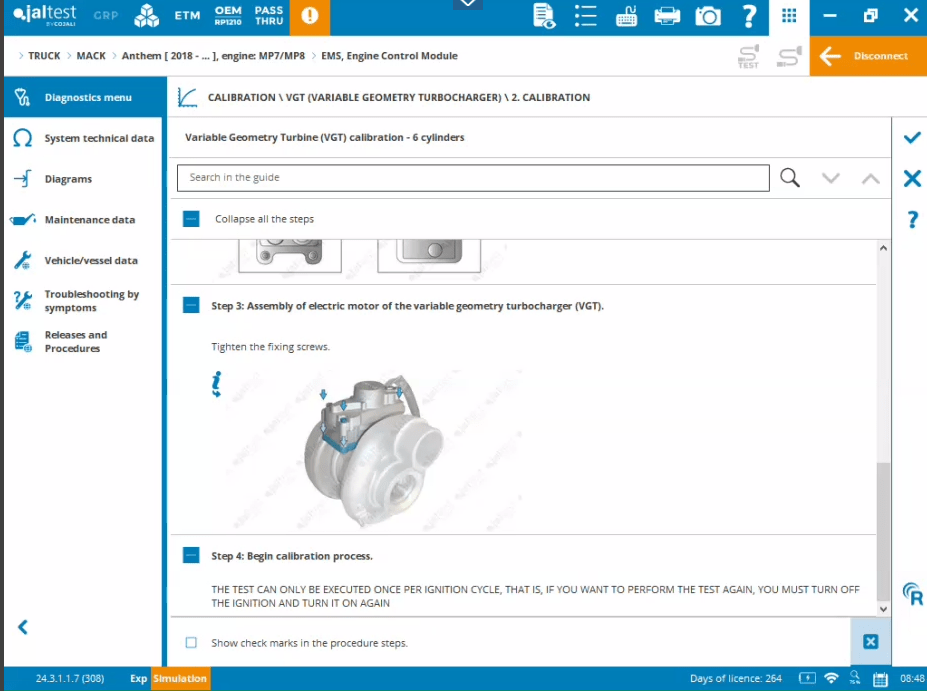Click the blue X cancel icon on right
This screenshot has width=927, height=691.
[x=911, y=178]
